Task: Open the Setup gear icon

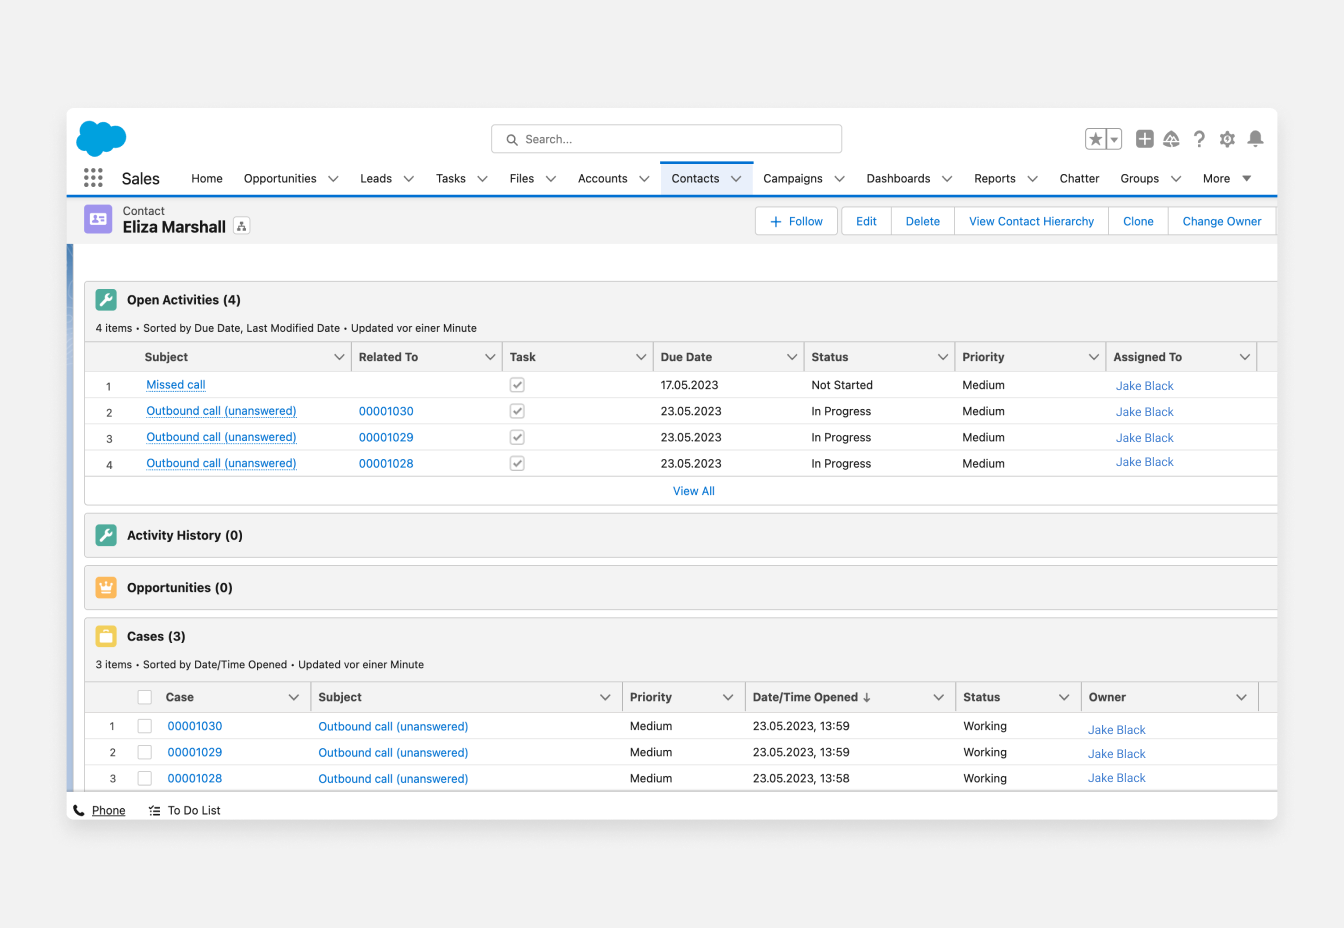Action: (1227, 139)
